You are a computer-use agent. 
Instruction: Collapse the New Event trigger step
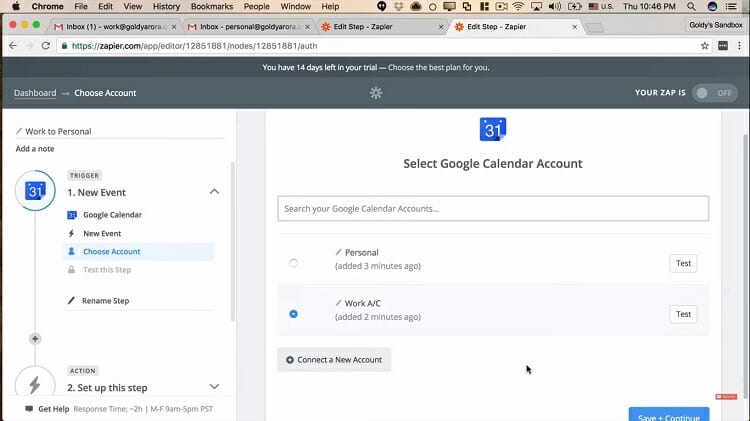(214, 192)
